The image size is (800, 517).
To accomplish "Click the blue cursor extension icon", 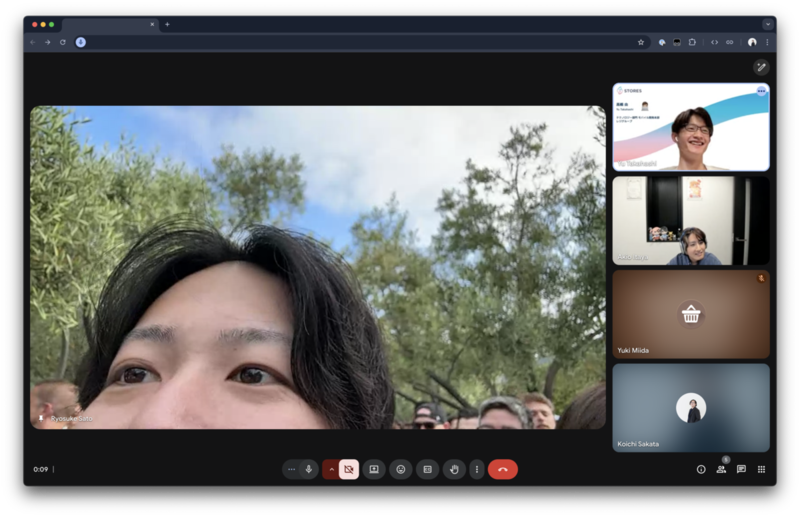I will (662, 42).
